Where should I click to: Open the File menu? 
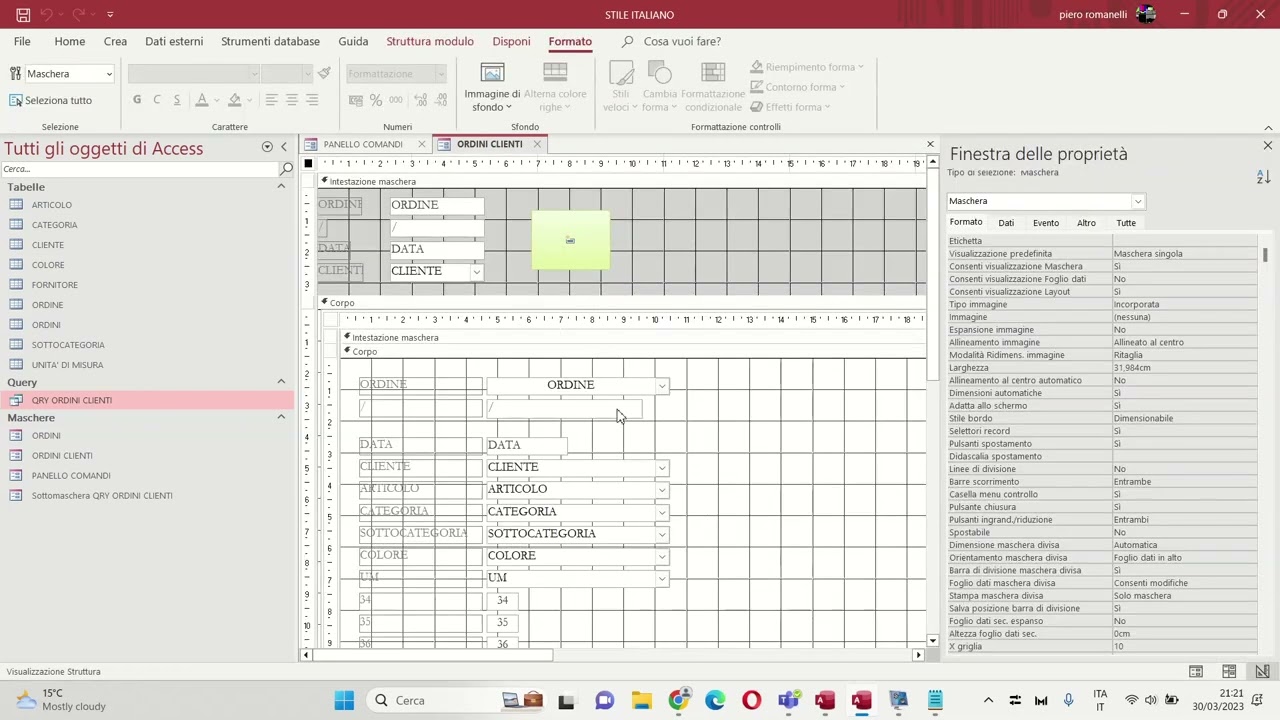22,41
